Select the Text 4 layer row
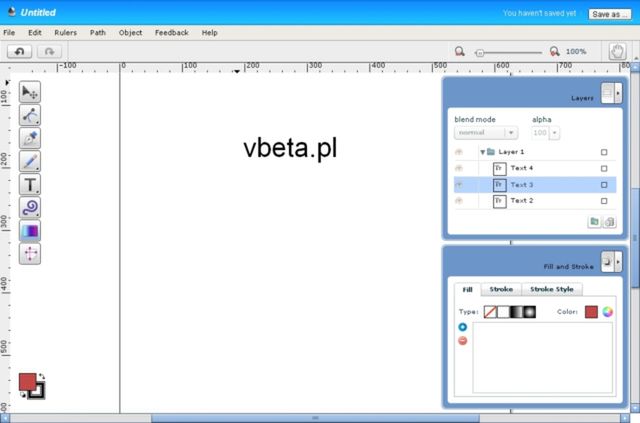This screenshot has width=640, height=423. click(x=535, y=168)
